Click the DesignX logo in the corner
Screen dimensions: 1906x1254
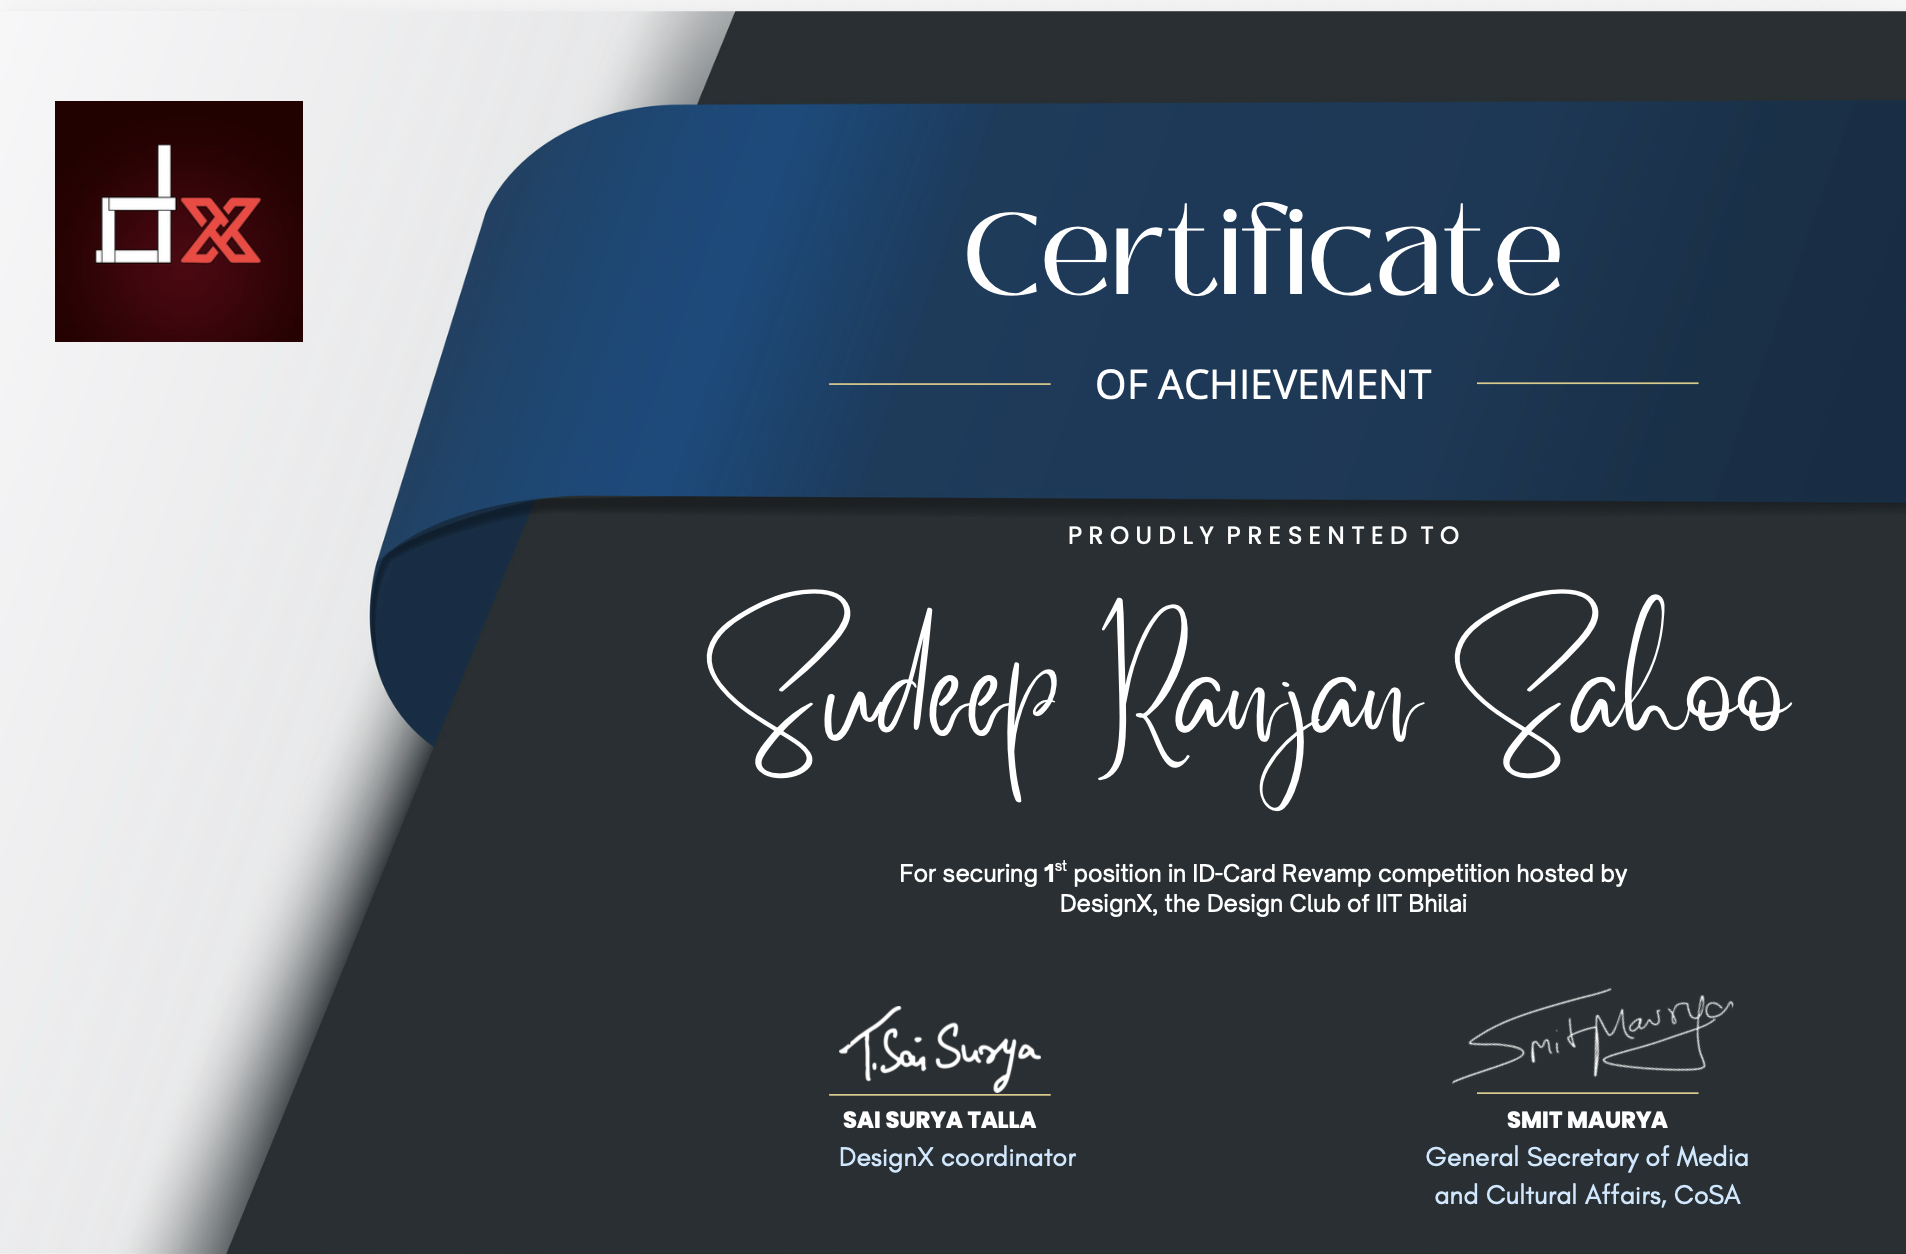(x=178, y=221)
